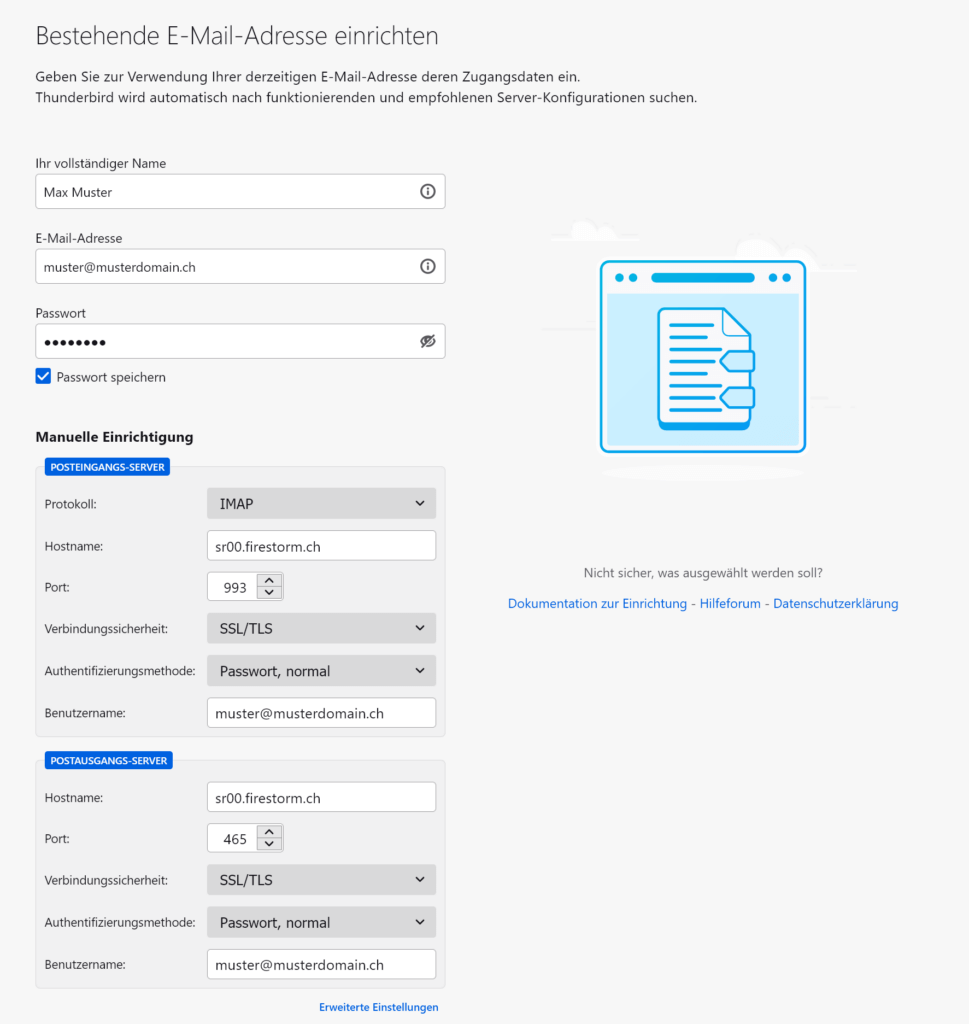This screenshot has width=969, height=1024.
Task: Click the document illustration image
Action: coord(703,357)
